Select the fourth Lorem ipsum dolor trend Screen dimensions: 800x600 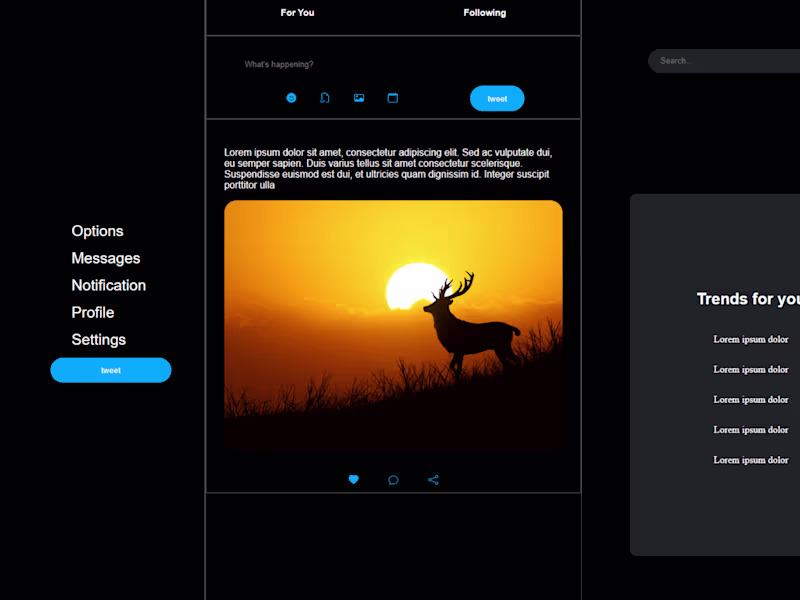[751, 430]
